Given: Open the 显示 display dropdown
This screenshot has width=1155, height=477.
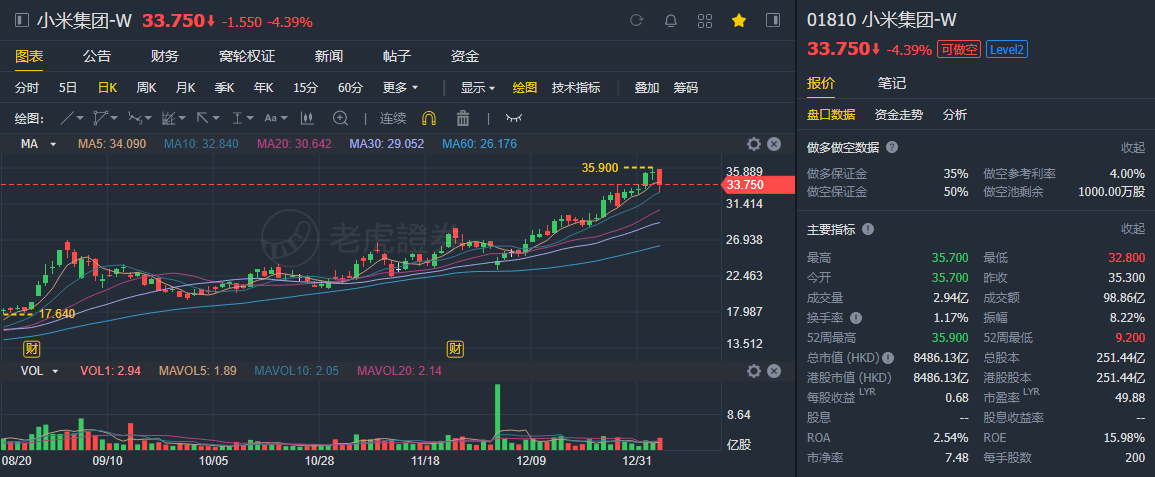Looking at the screenshot, I should tap(478, 88).
